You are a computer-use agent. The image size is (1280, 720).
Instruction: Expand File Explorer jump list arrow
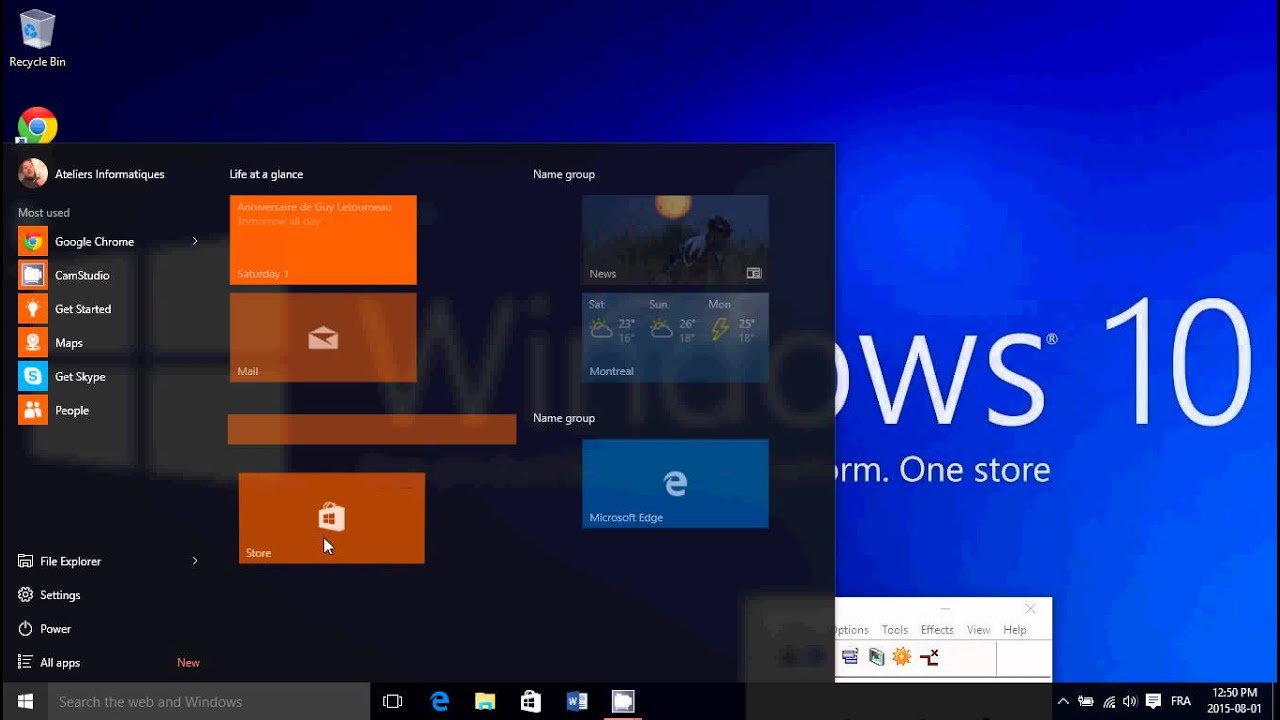coord(195,561)
